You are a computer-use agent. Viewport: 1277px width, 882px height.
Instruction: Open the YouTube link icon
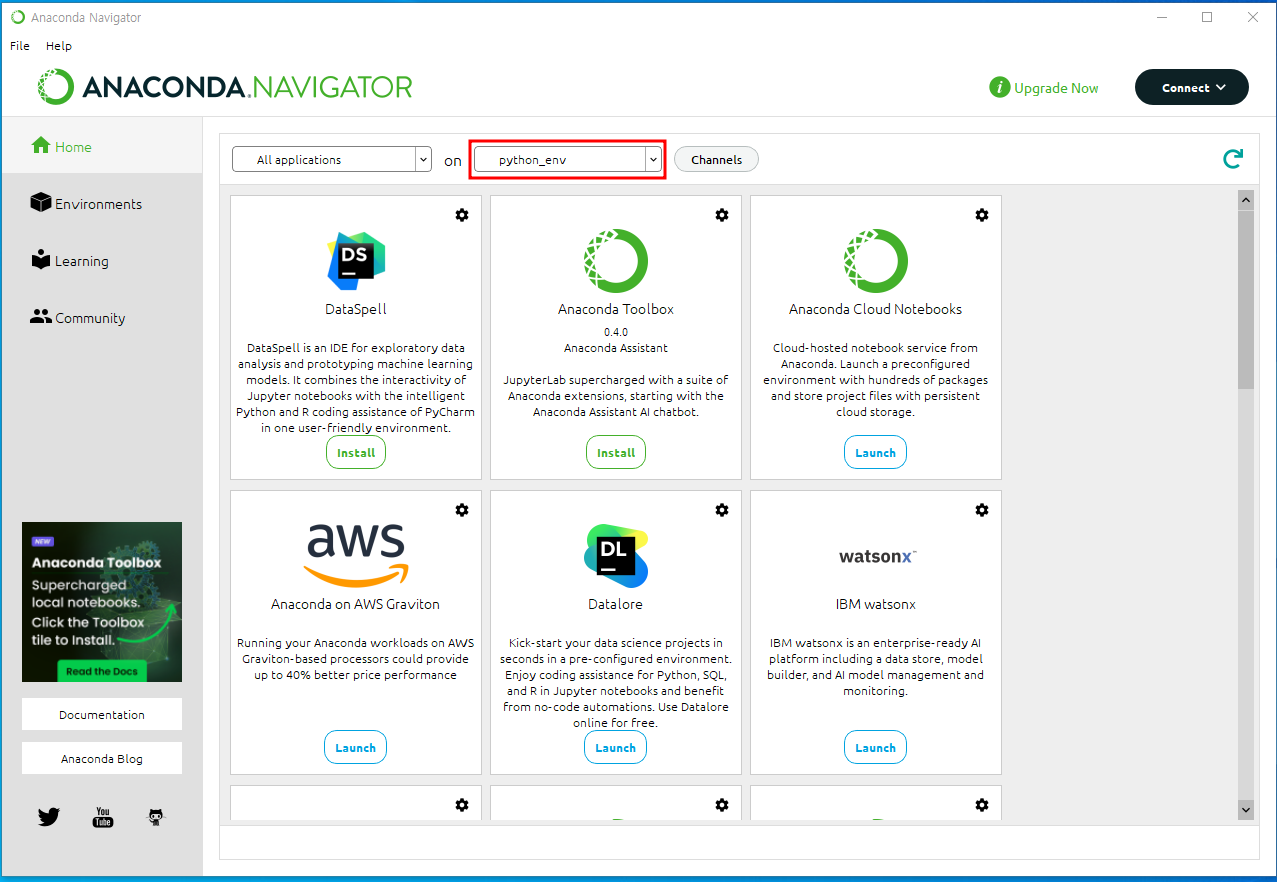(x=103, y=817)
